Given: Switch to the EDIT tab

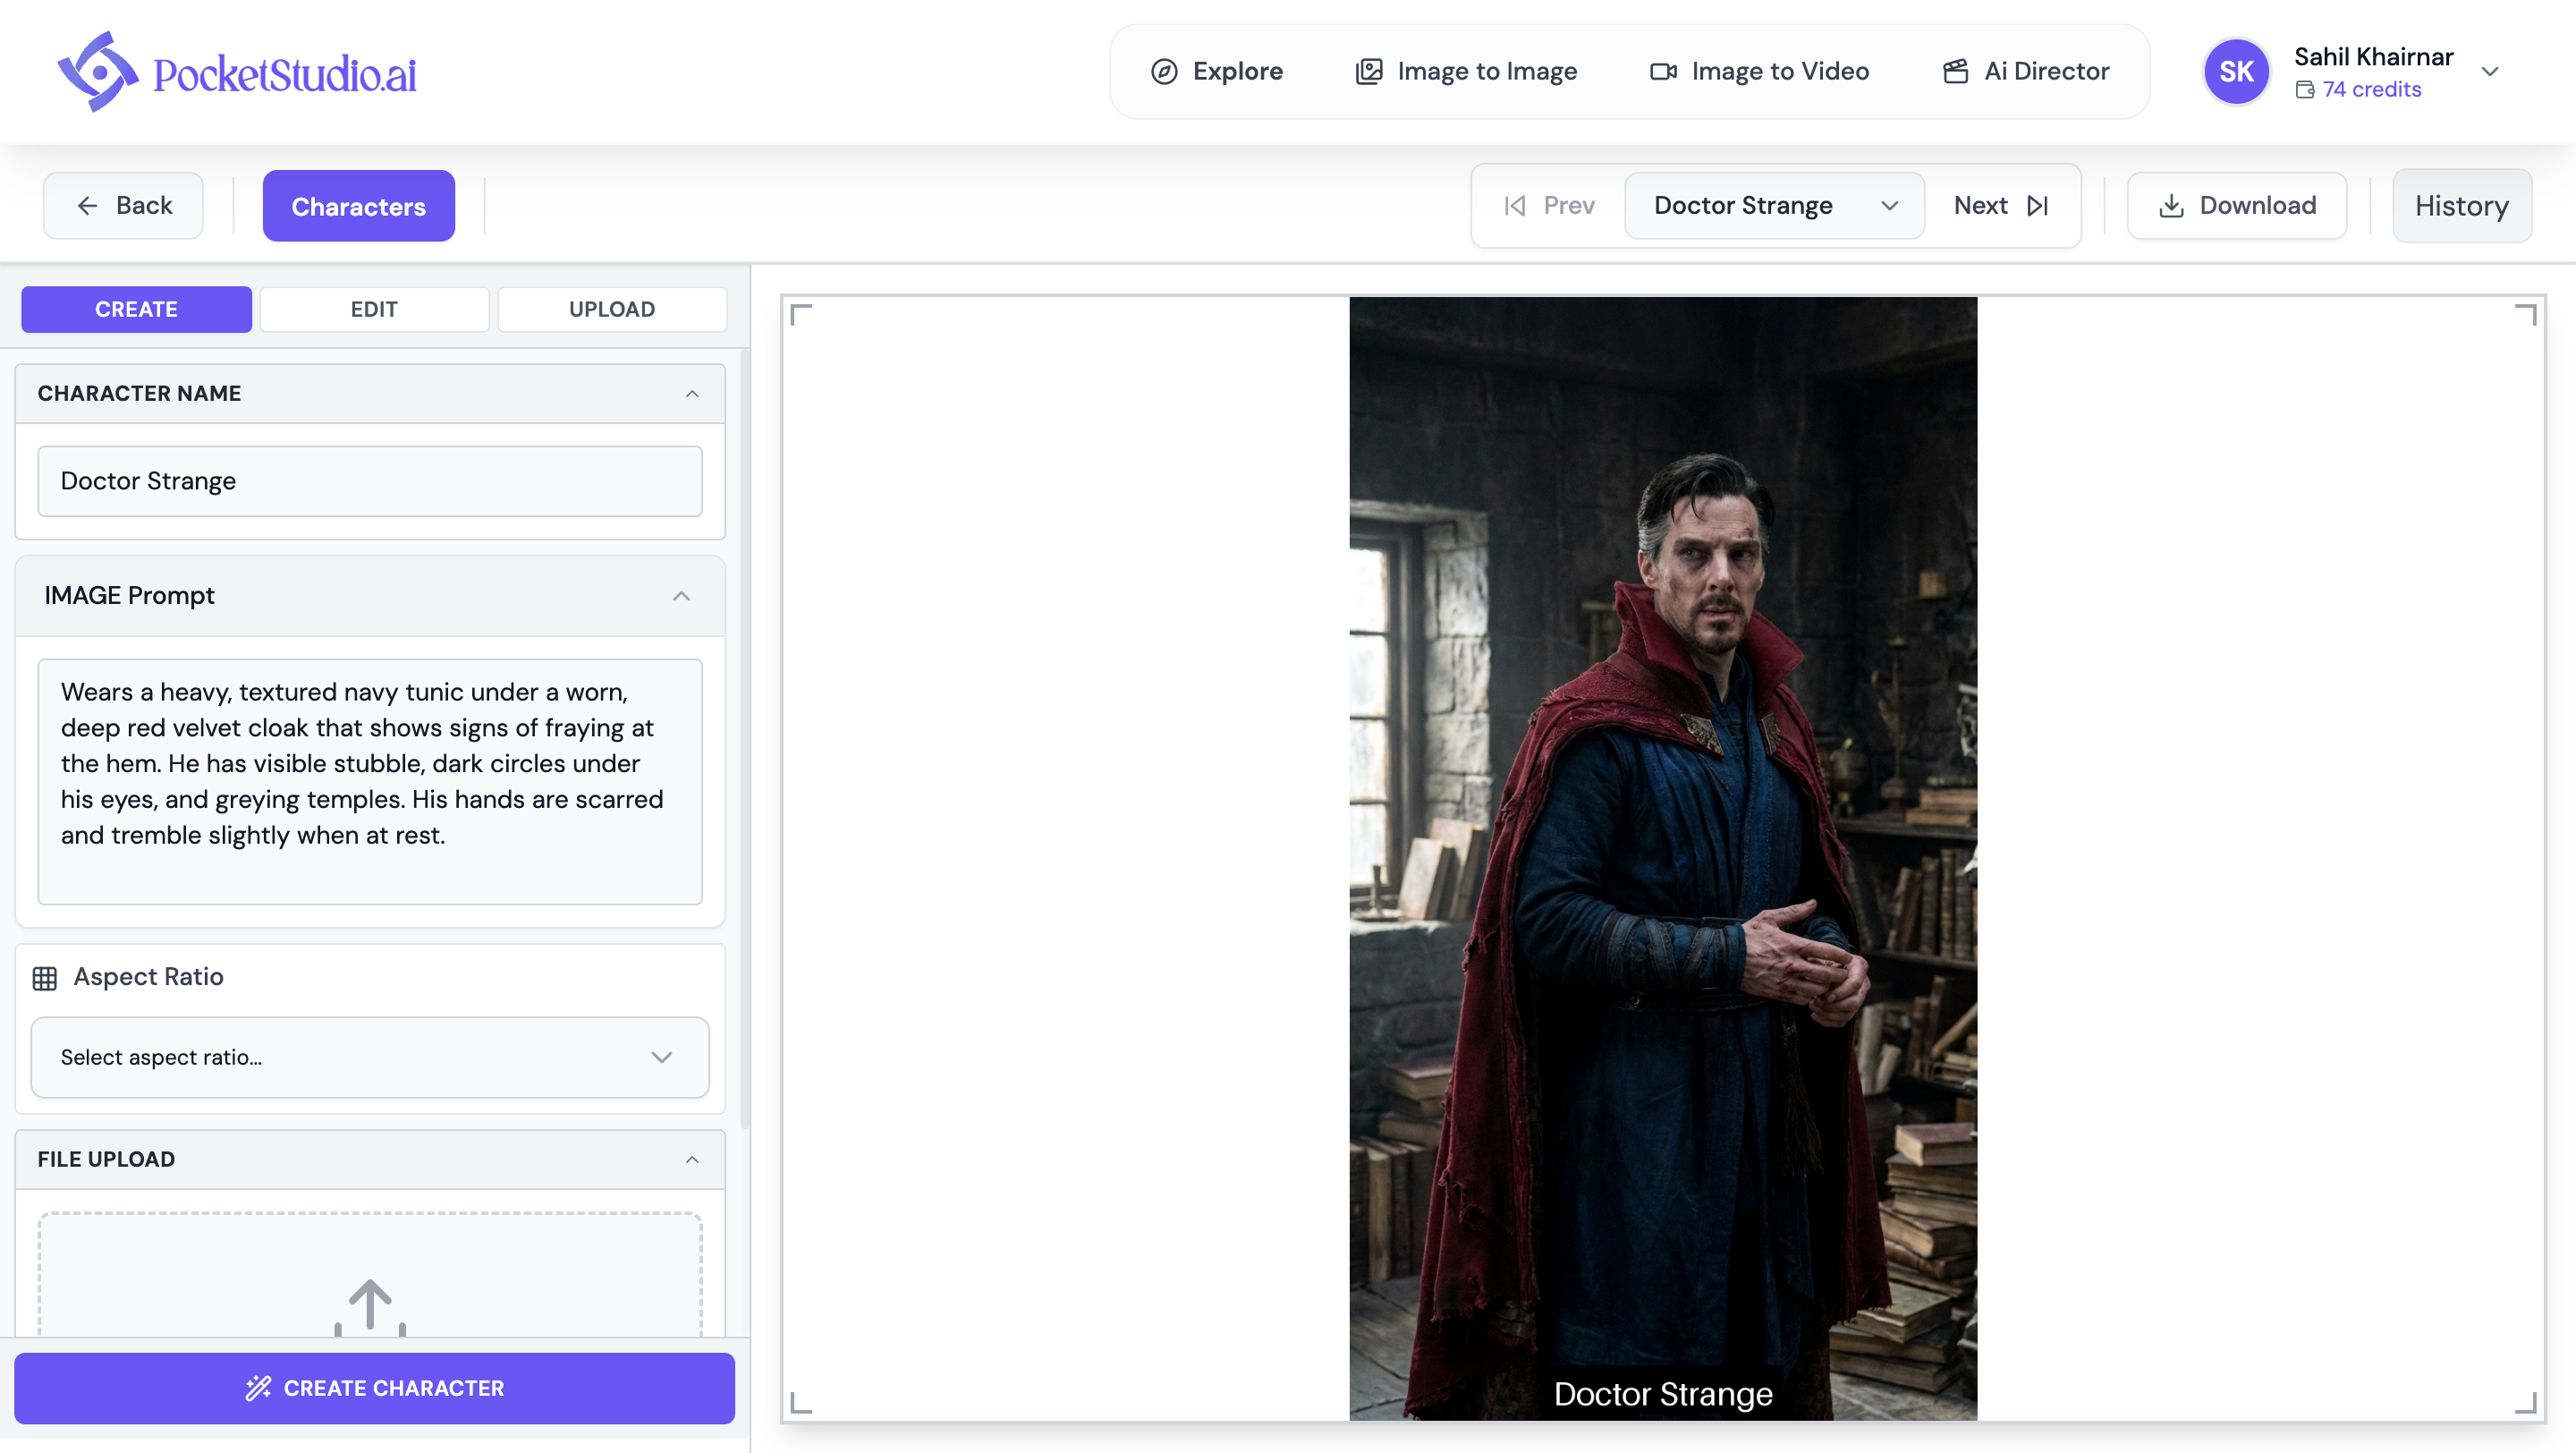Looking at the screenshot, I should 374,309.
